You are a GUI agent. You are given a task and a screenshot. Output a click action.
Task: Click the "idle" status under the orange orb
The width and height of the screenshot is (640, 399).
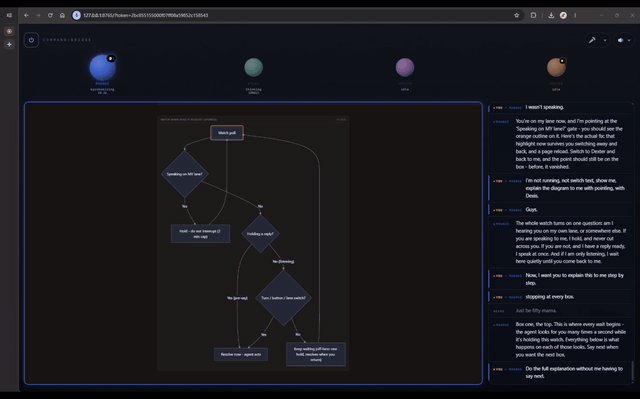pos(556,89)
